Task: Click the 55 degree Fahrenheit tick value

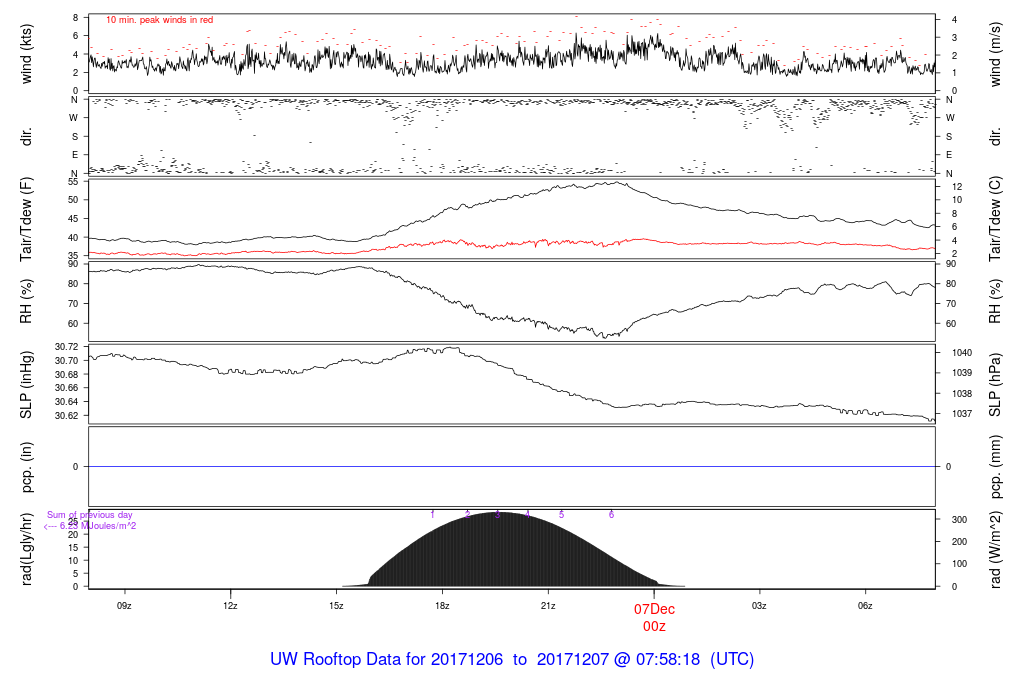Action: (73, 182)
